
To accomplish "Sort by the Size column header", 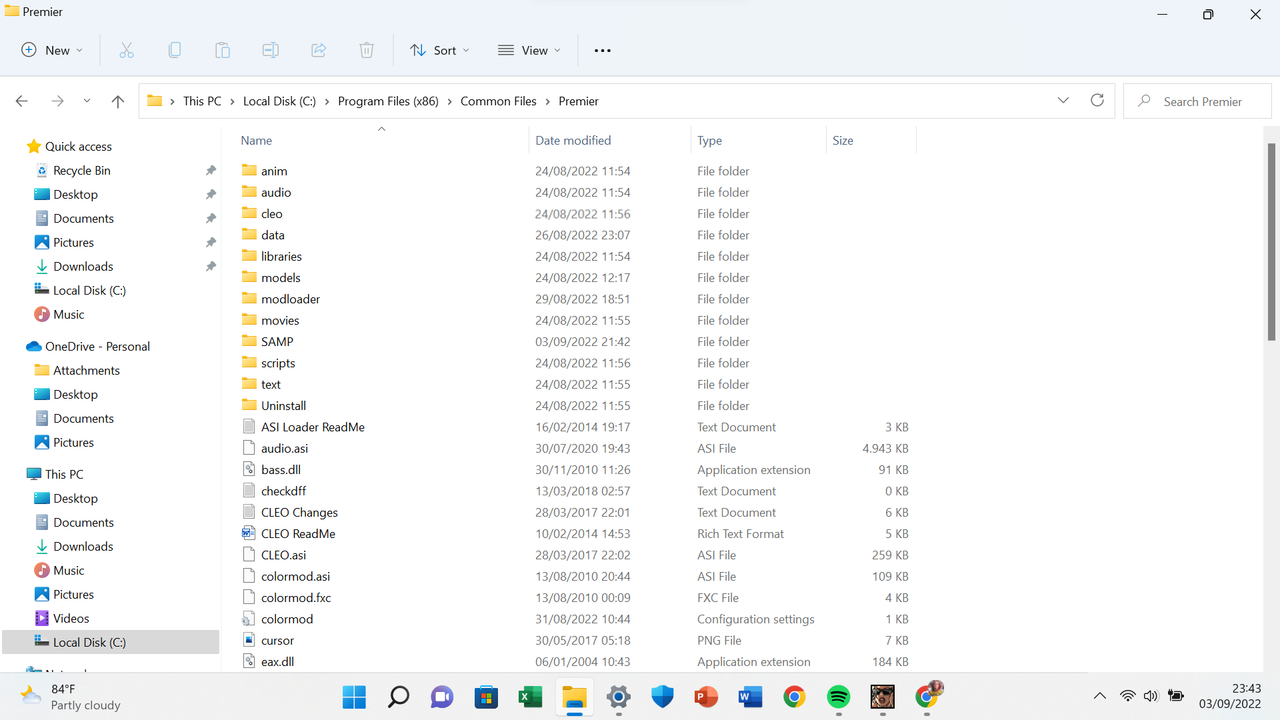I will [x=843, y=141].
